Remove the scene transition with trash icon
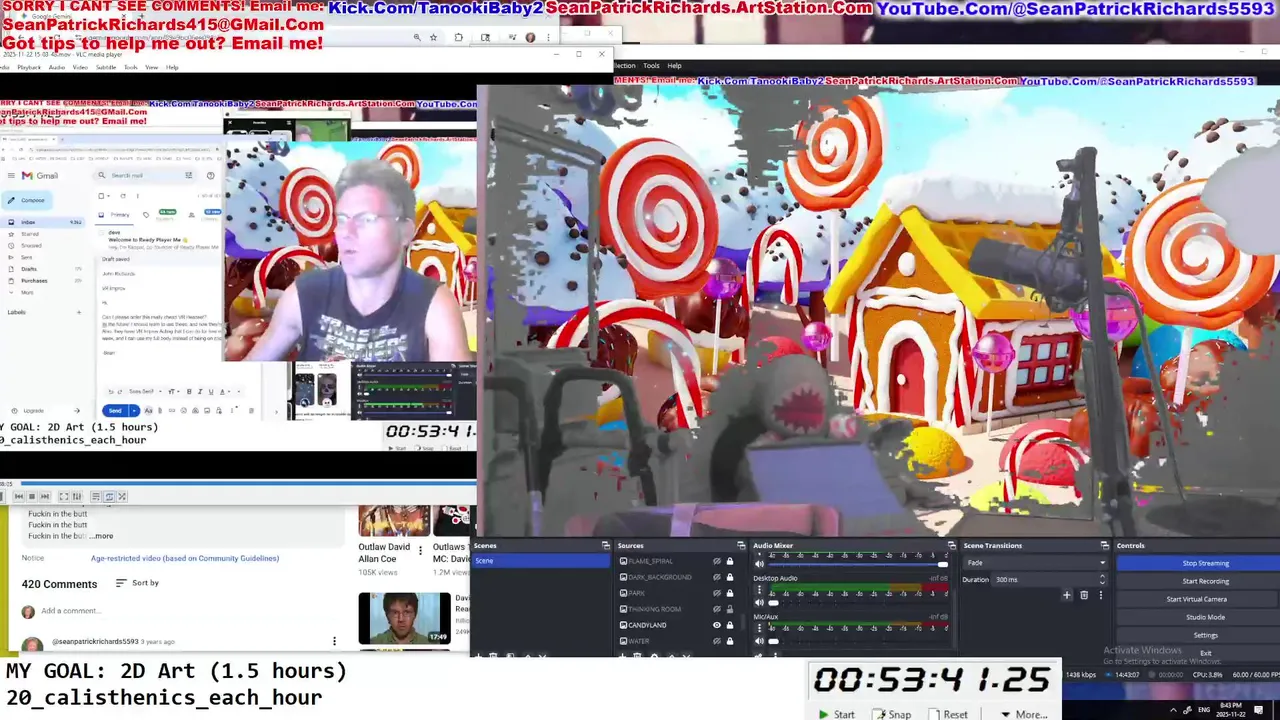 (1084, 595)
